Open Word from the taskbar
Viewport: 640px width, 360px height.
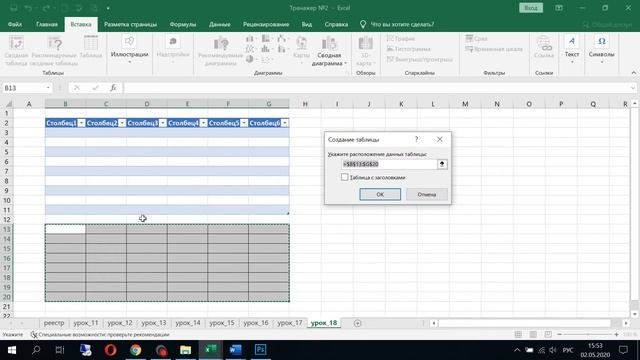236,350
